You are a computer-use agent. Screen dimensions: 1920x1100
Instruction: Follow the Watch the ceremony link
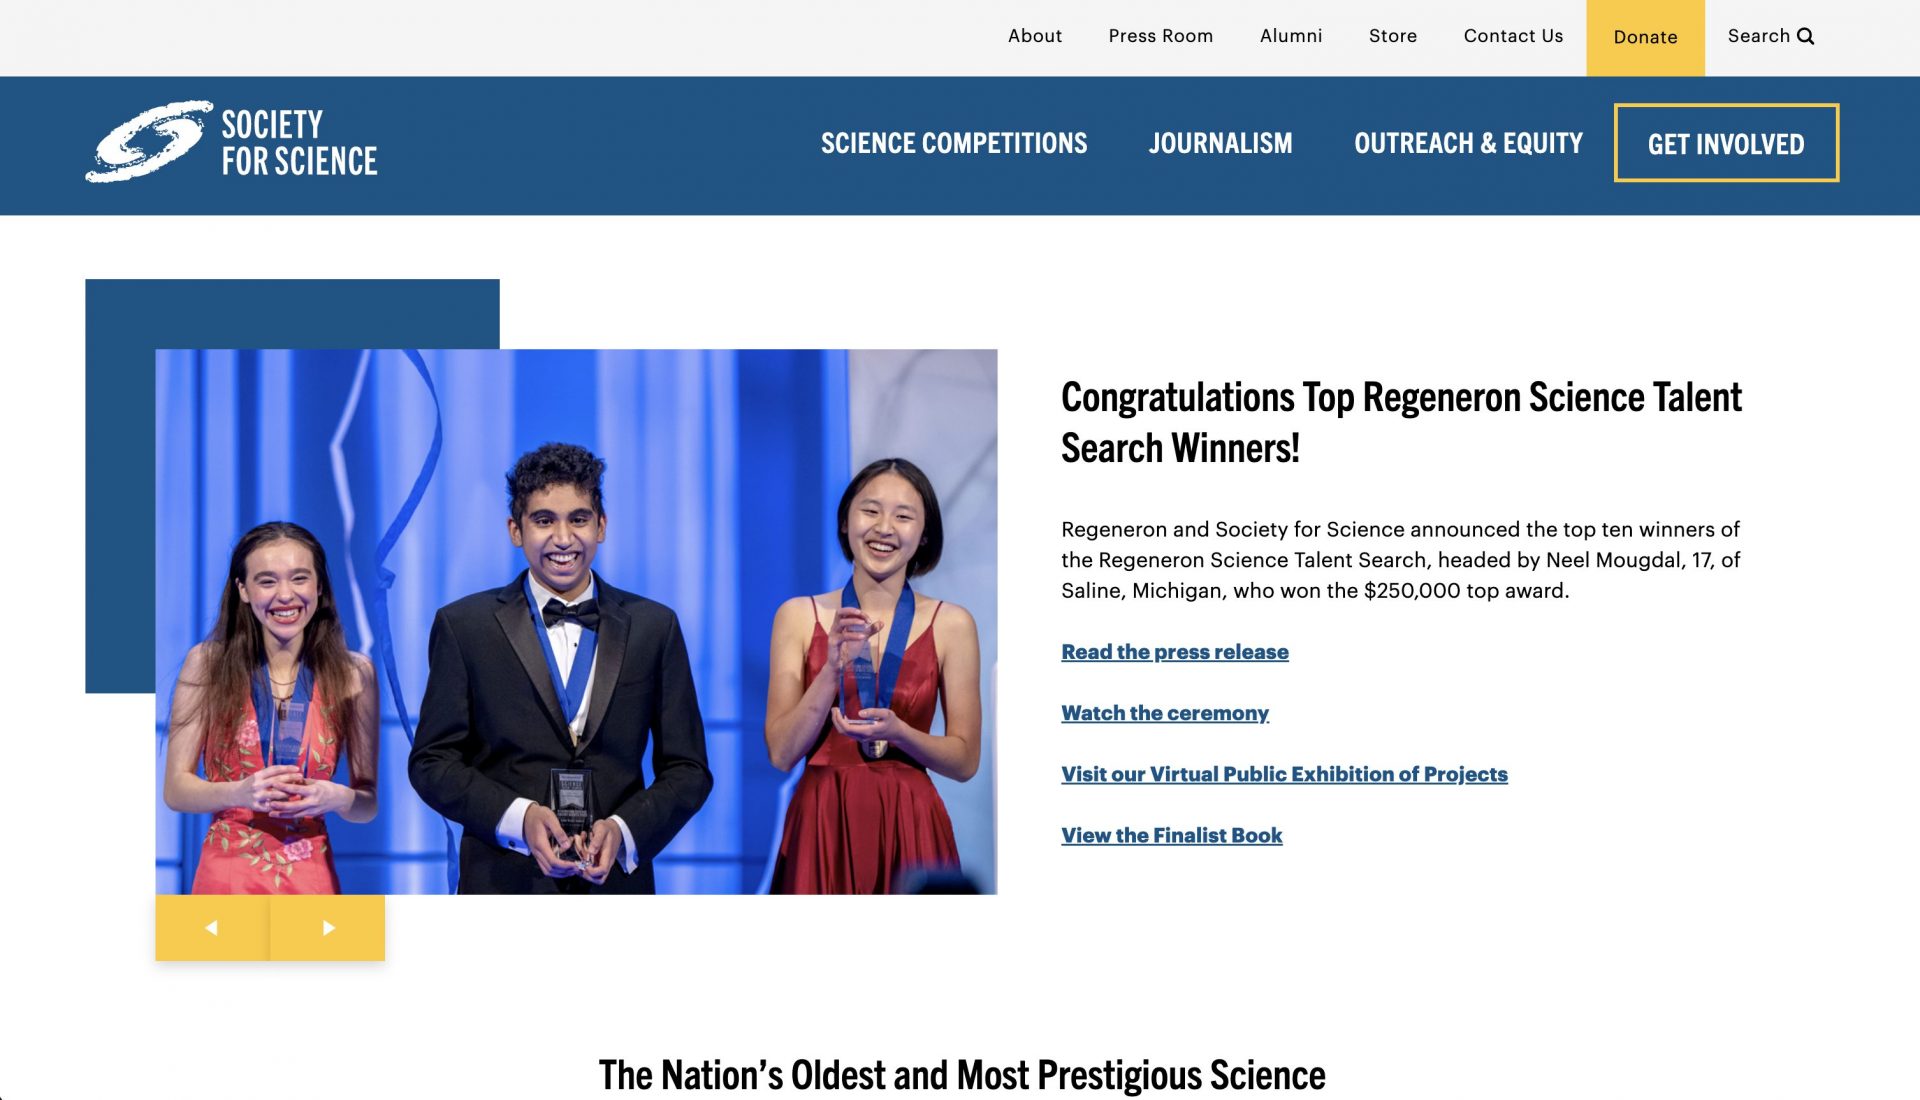pos(1164,713)
